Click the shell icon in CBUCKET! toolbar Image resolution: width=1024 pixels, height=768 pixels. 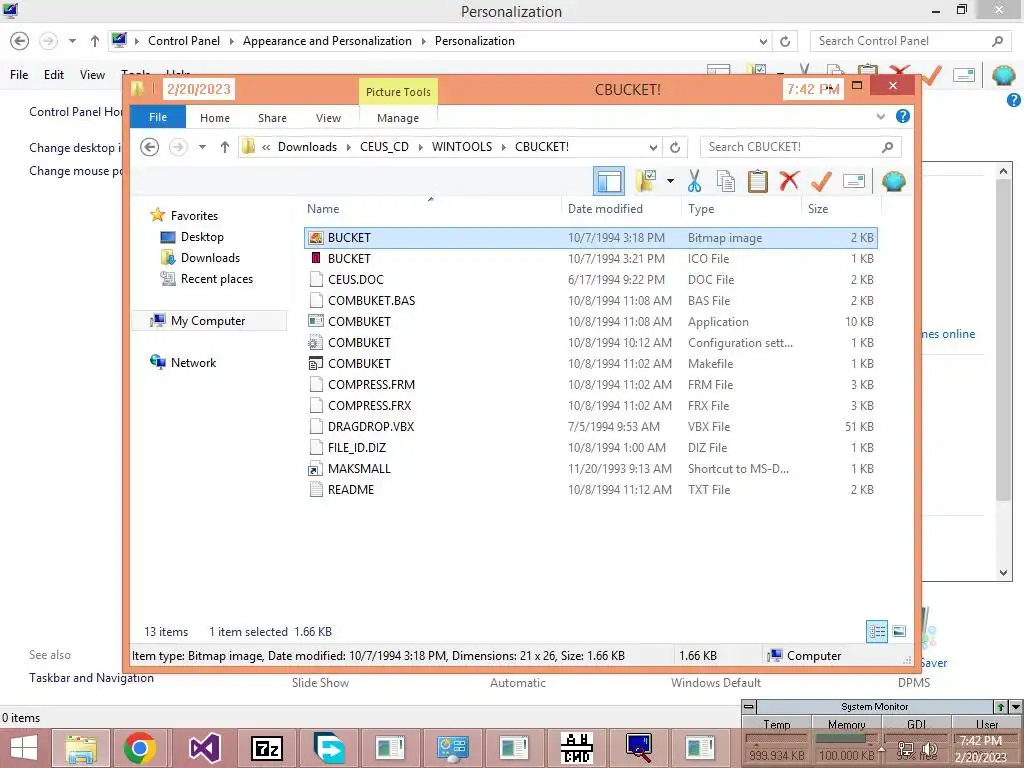click(x=893, y=181)
